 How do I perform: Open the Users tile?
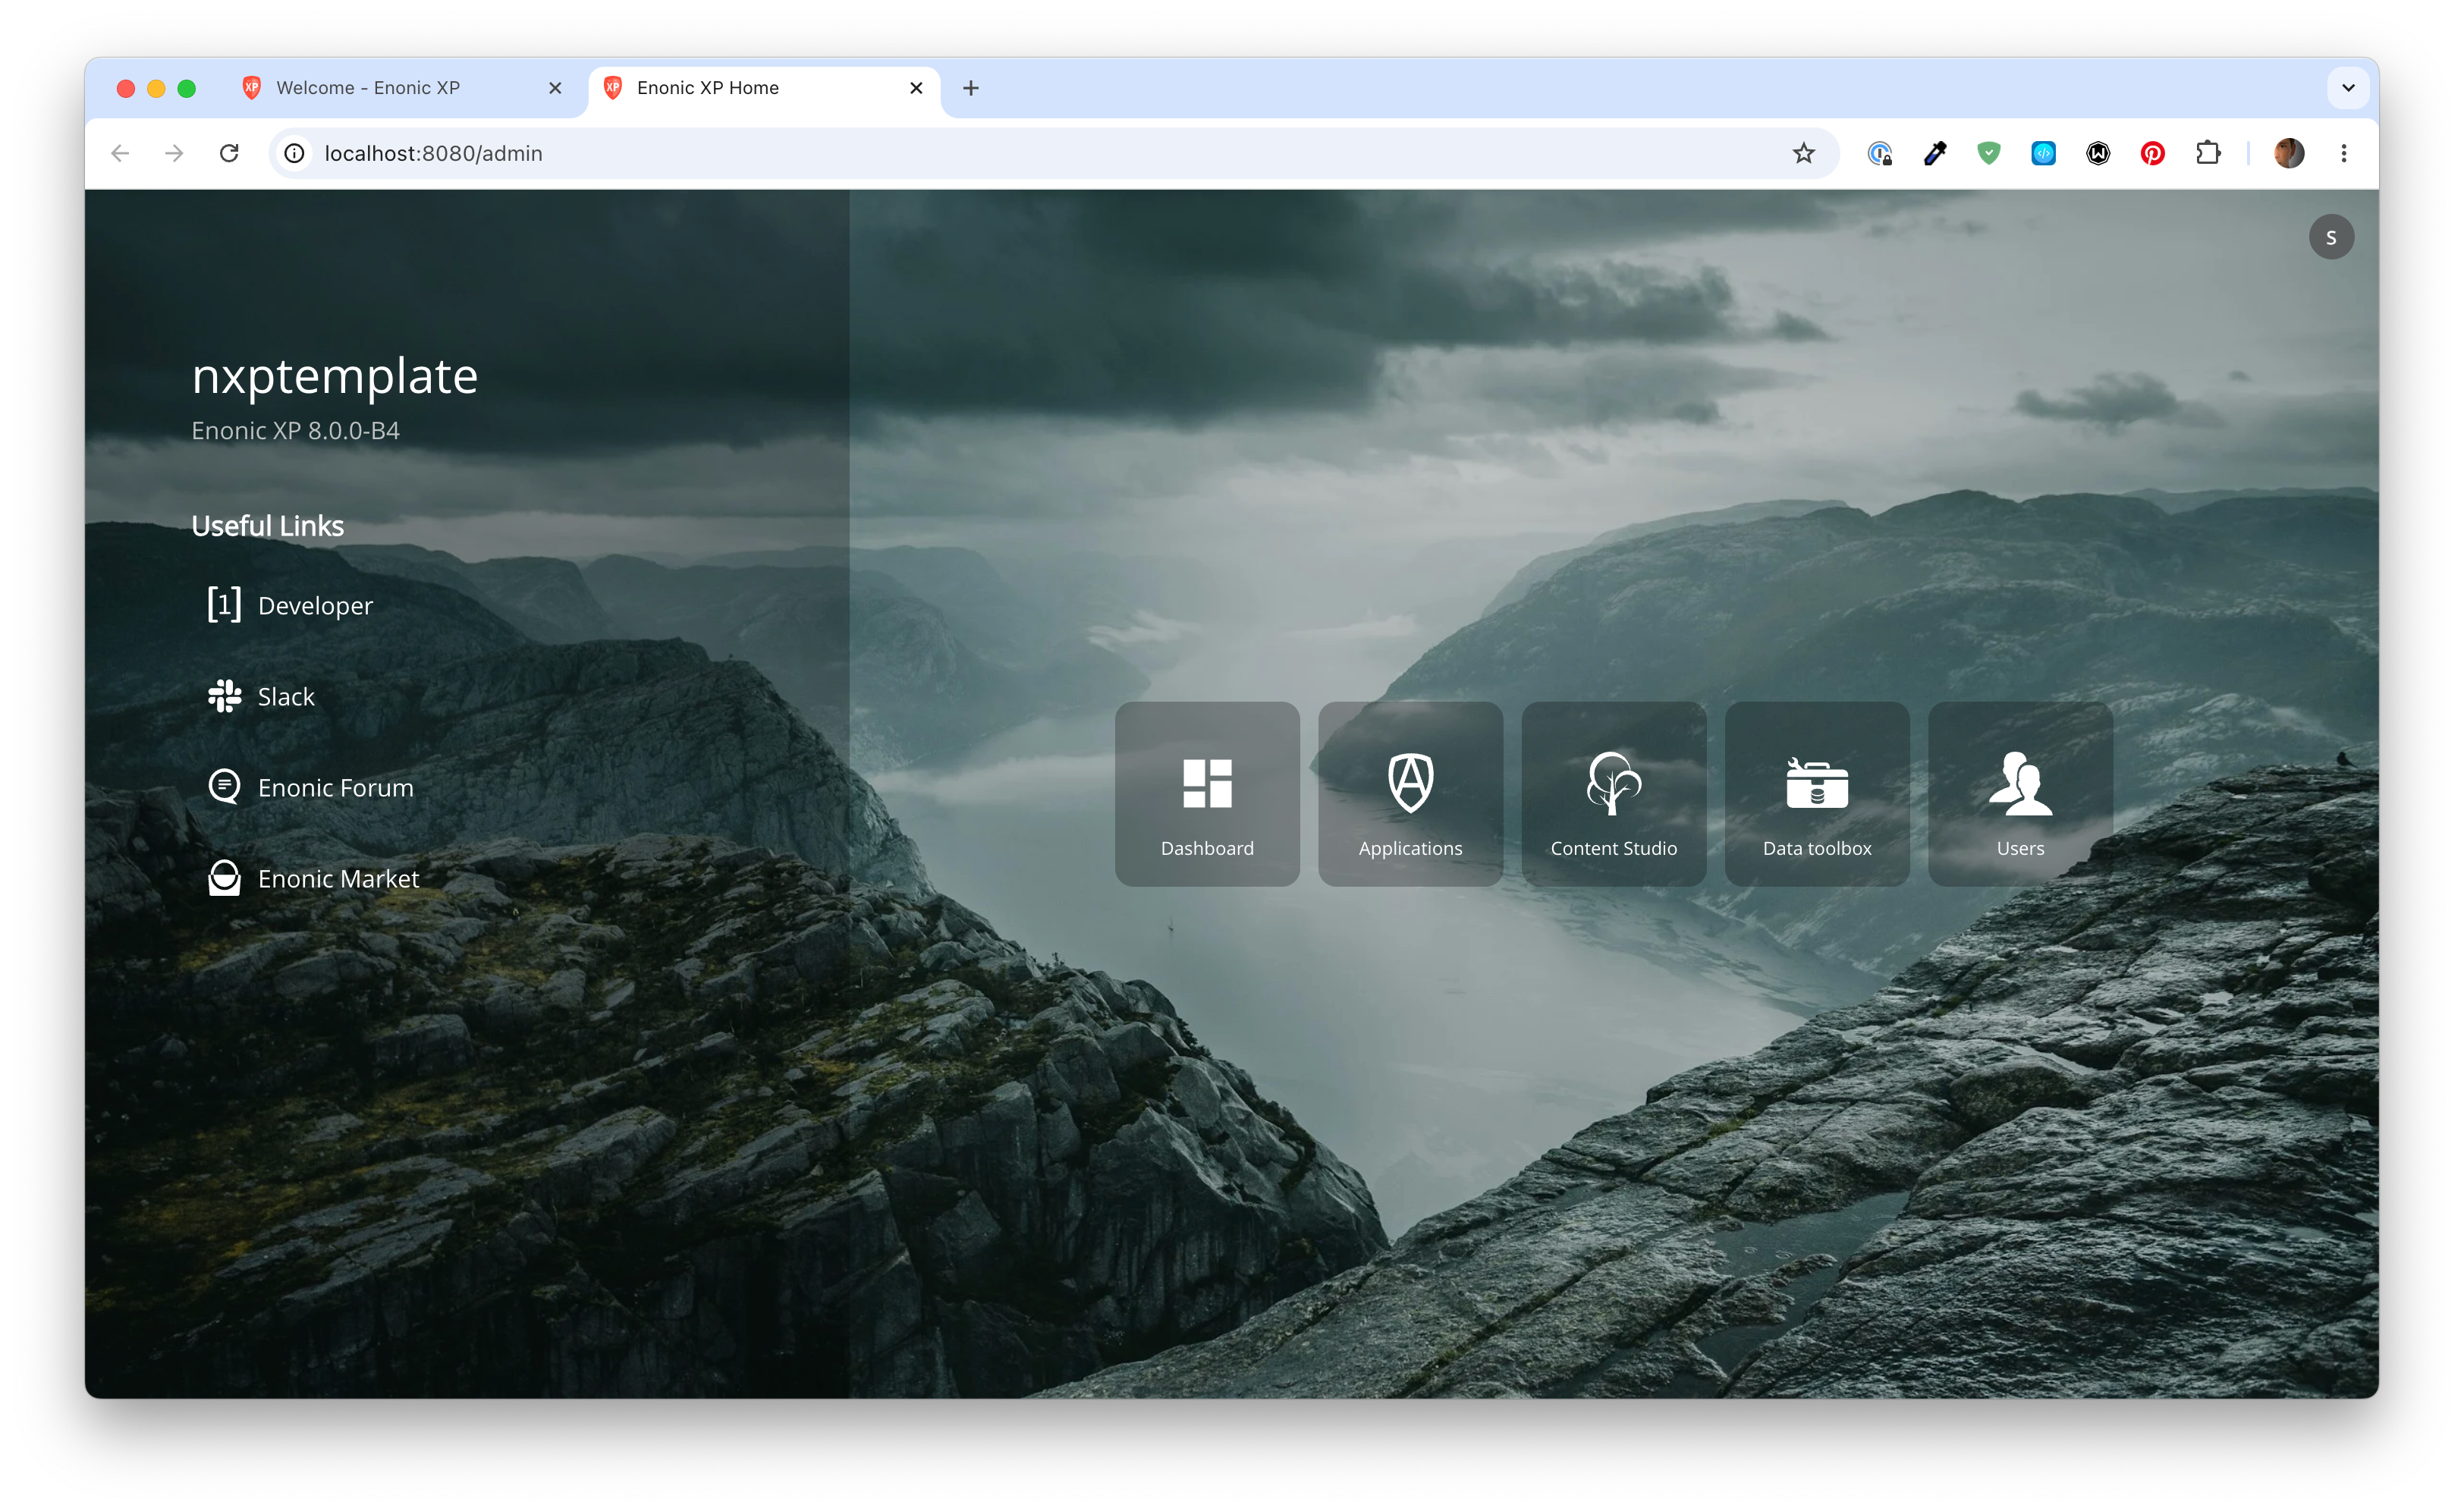point(2020,793)
